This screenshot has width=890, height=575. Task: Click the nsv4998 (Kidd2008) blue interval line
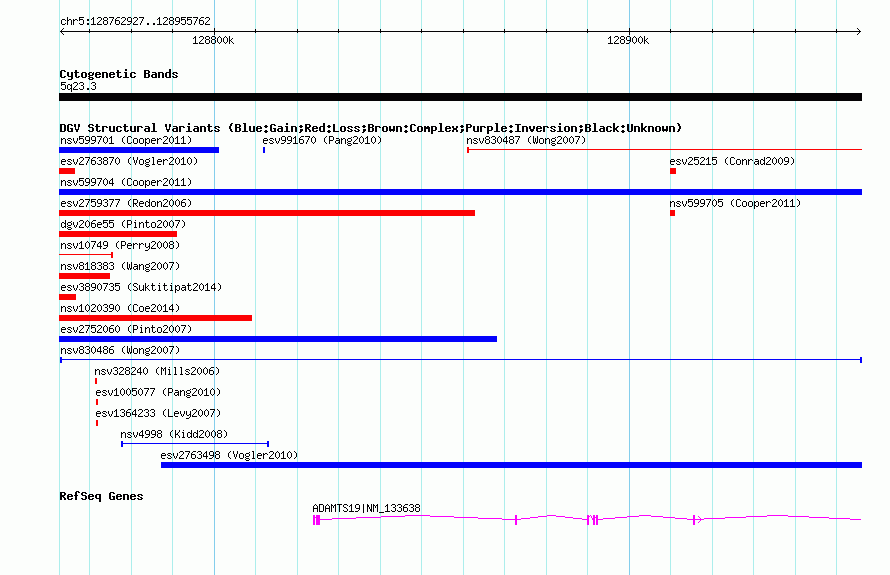pyautogui.click(x=195, y=444)
